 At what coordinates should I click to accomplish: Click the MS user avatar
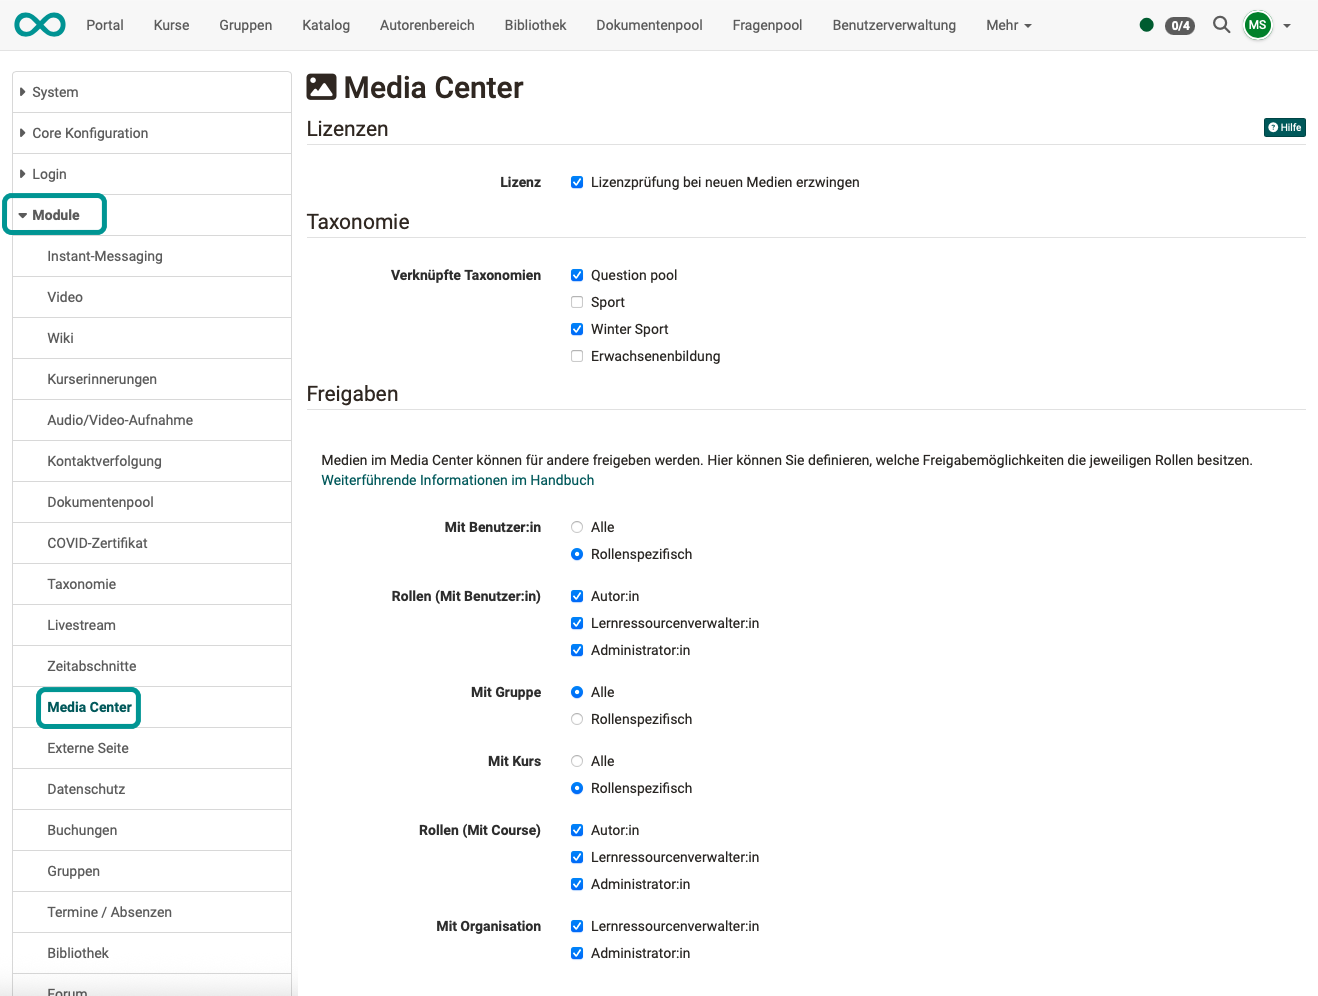(1257, 25)
